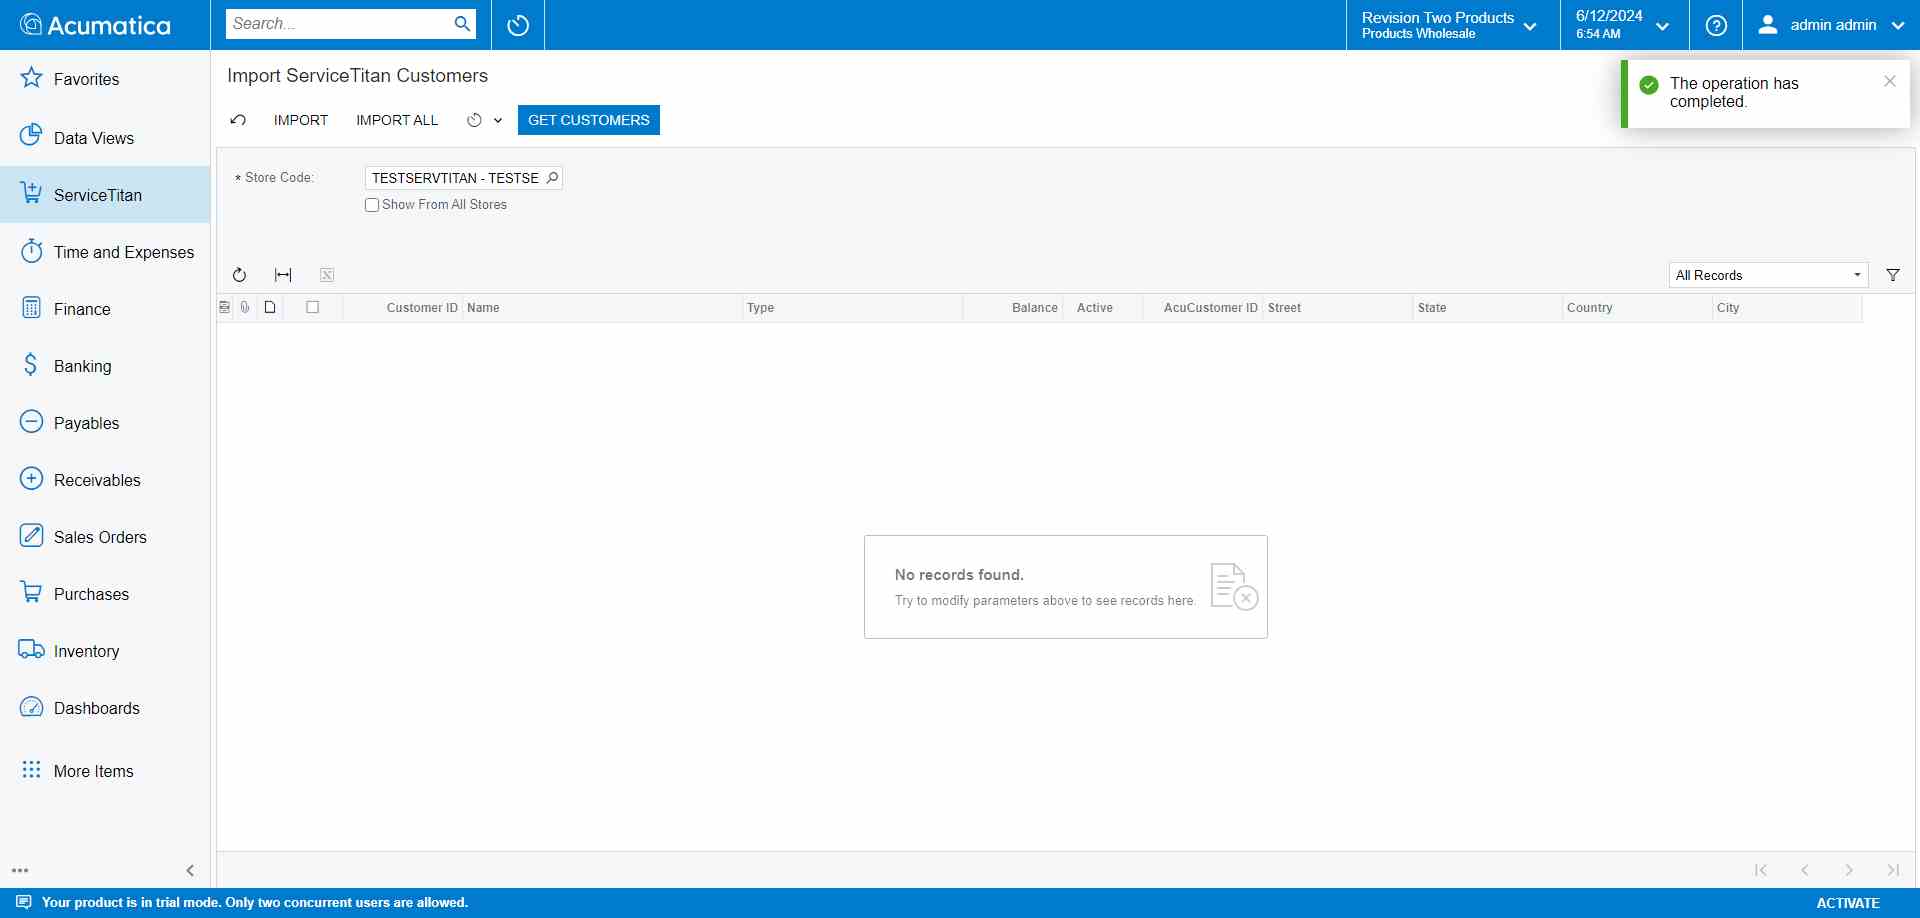Click the trial mode message icon
This screenshot has width=1920, height=918.
click(x=24, y=902)
